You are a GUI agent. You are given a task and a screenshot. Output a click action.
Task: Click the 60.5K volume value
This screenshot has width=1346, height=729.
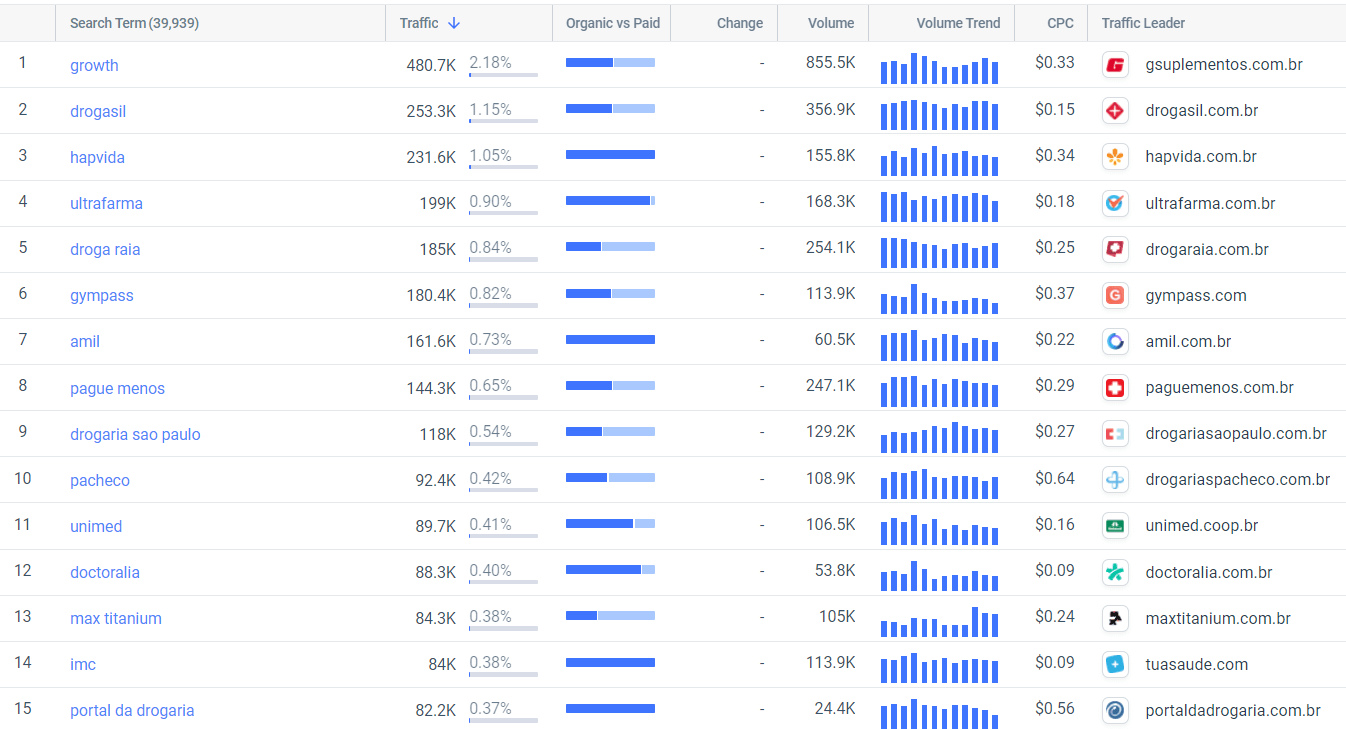click(x=835, y=339)
